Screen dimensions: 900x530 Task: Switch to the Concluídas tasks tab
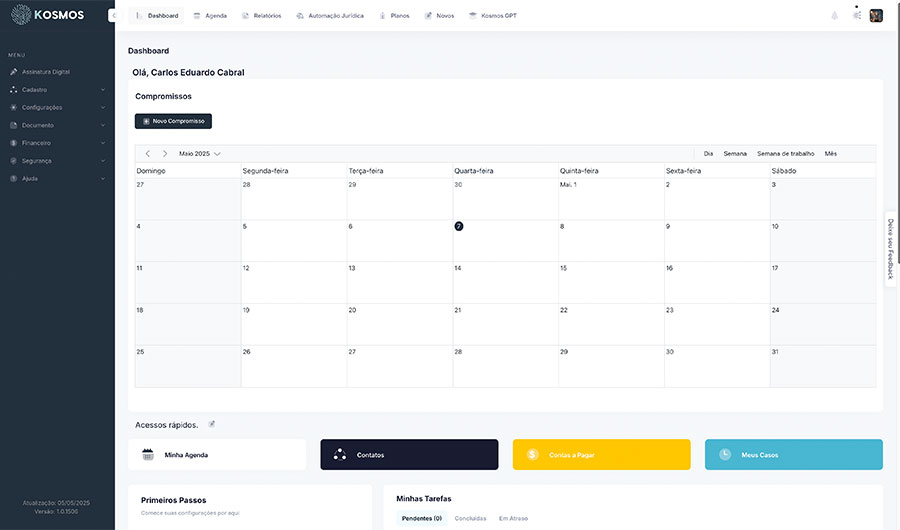click(470, 518)
